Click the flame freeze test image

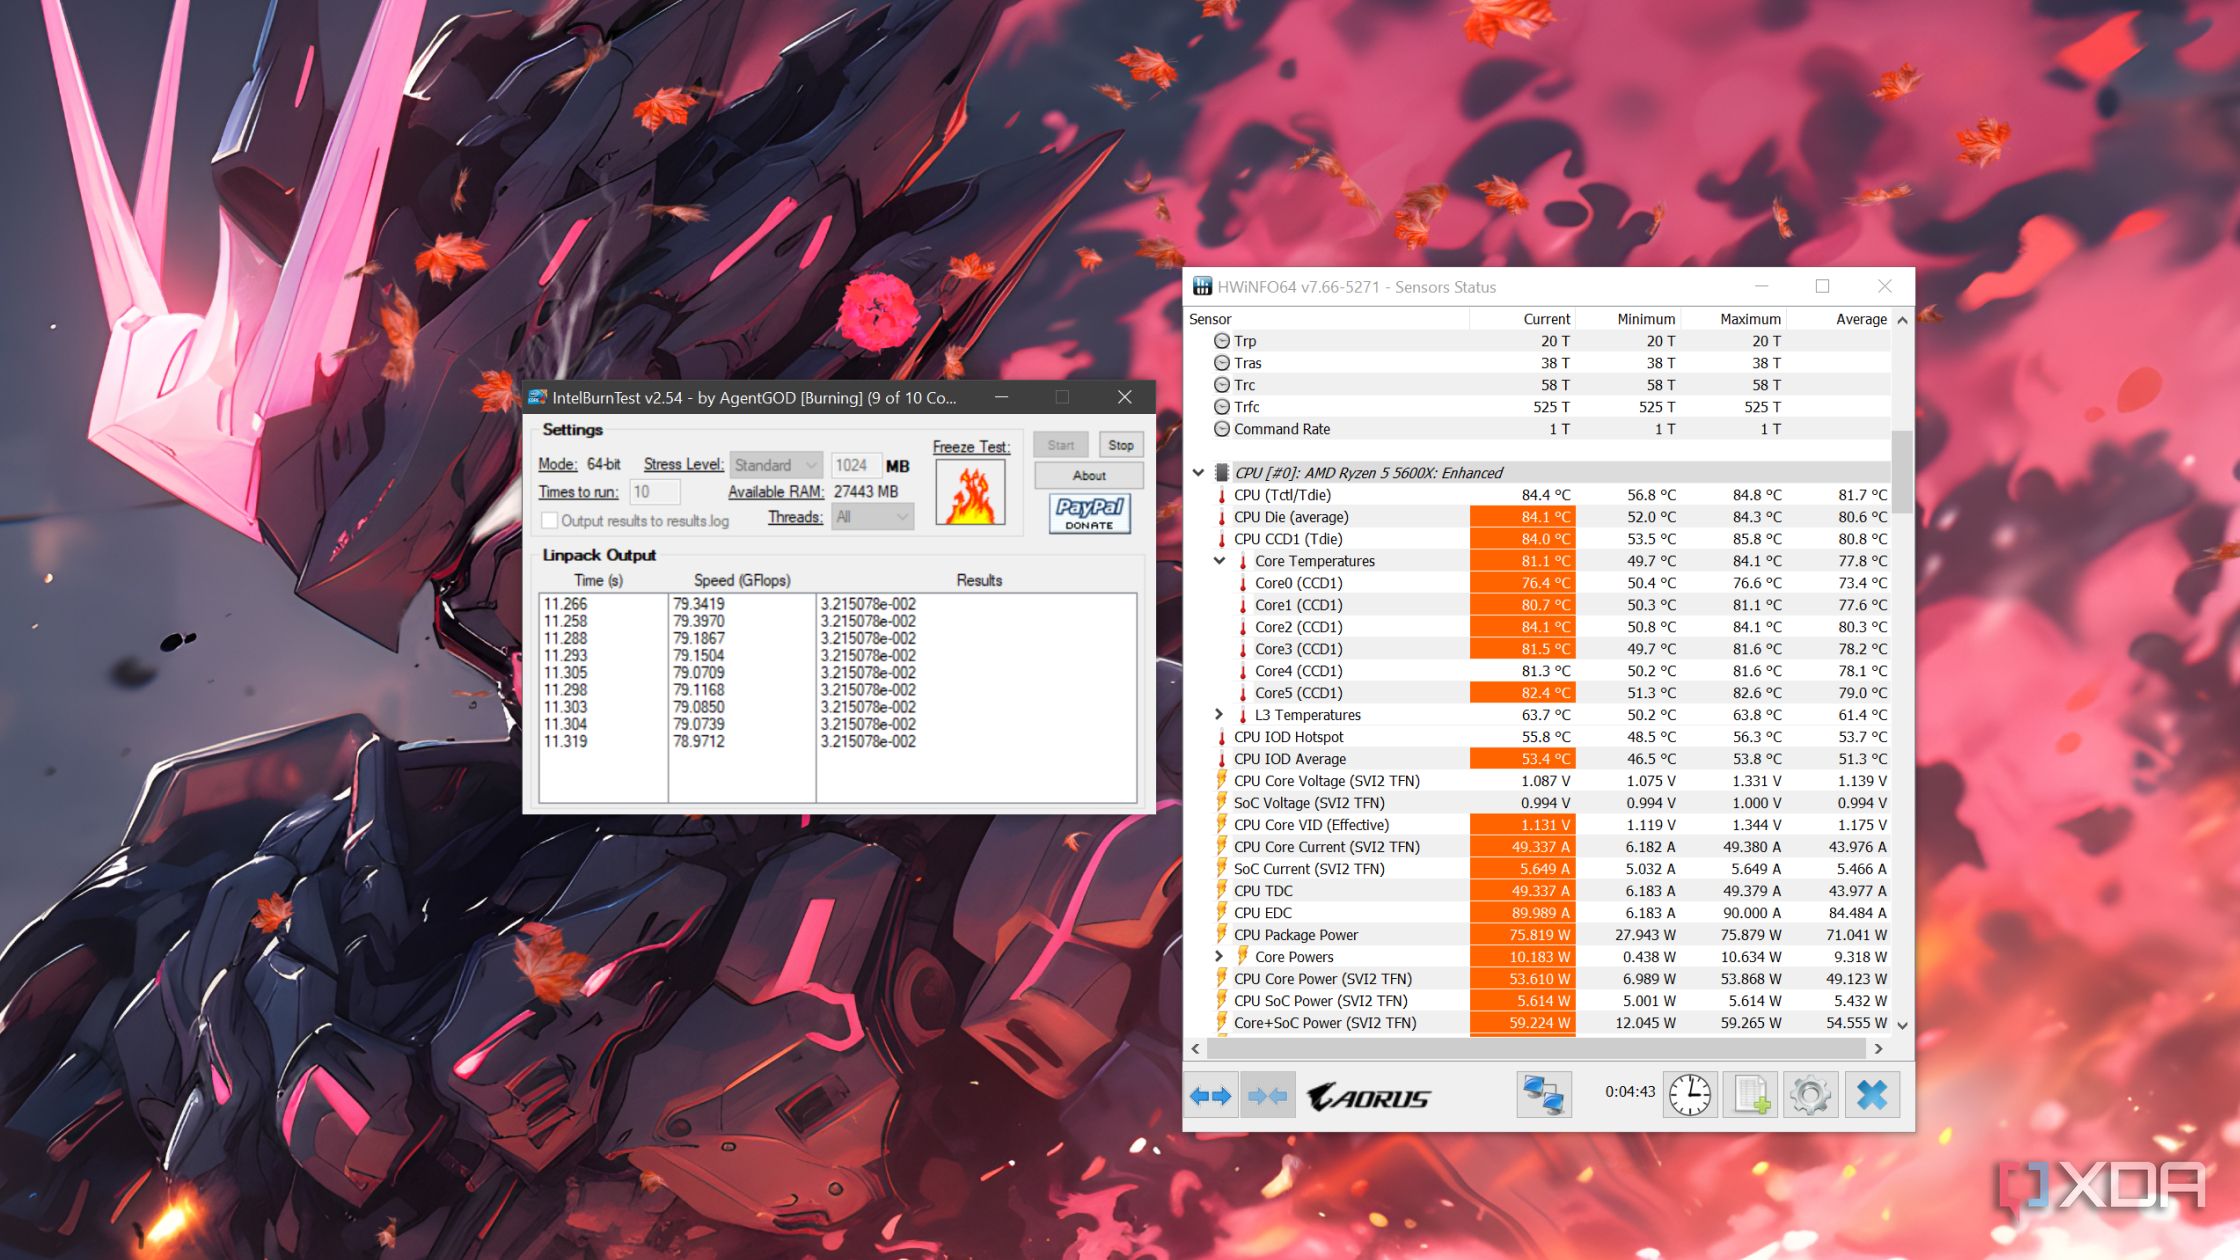coord(969,493)
